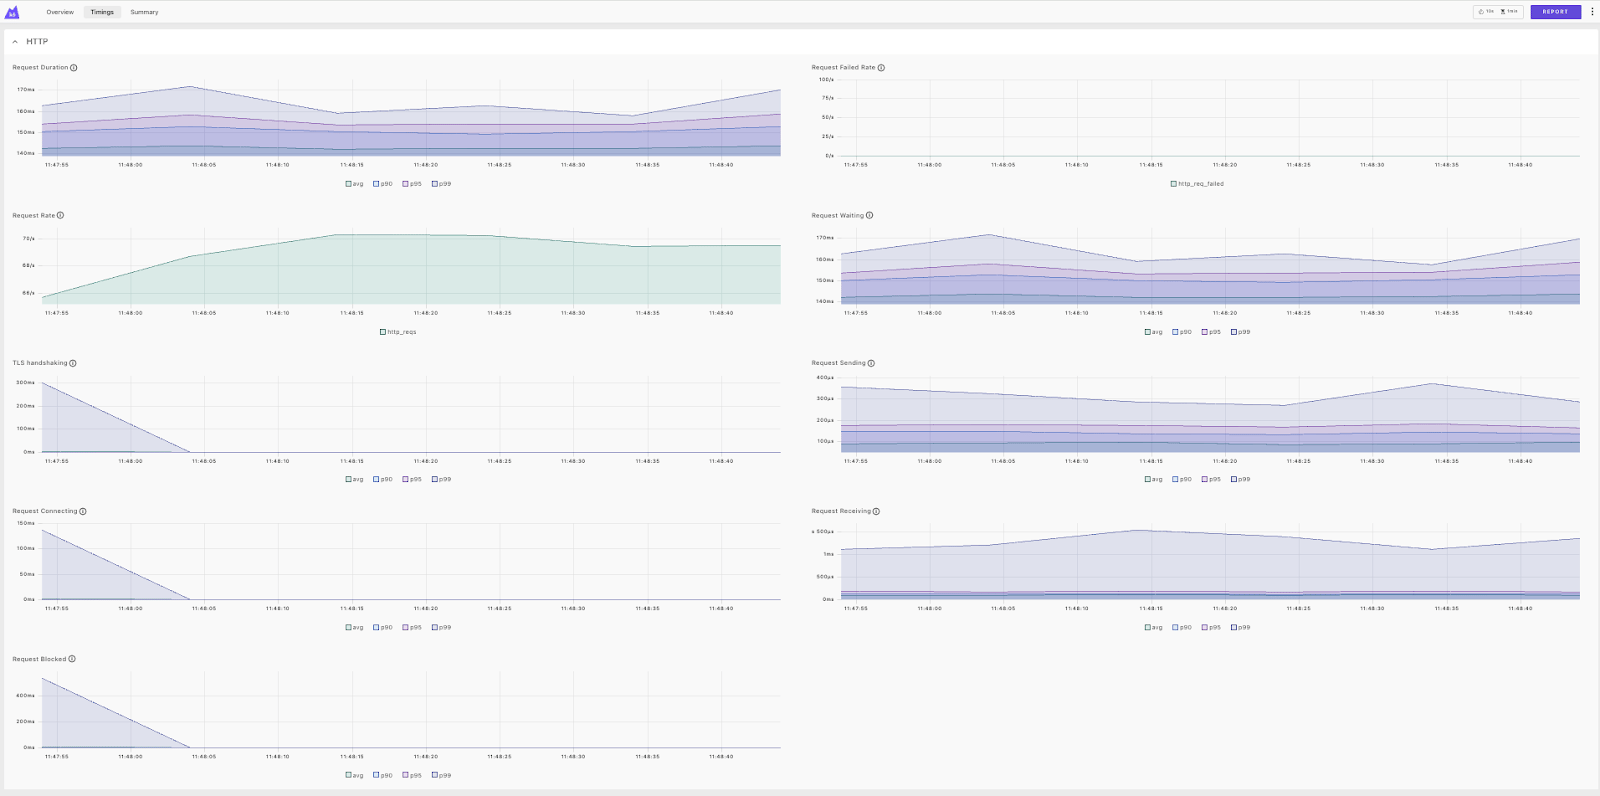Click the Request Failed Rate title
Image resolution: width=1600 pixels, height=796 pixels.
[843, 68]
